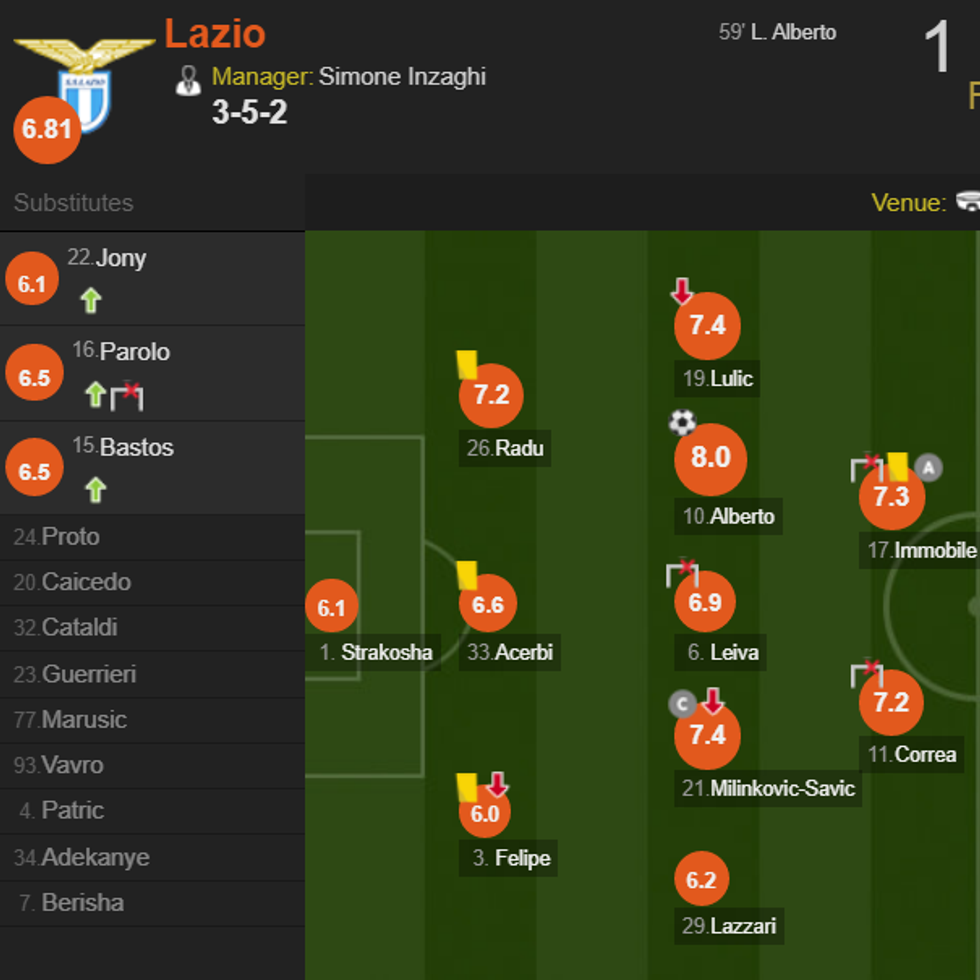Click the goal ball icon above Alberto
This screenshot has height=980, width=980.
click(x=682, y=423)
